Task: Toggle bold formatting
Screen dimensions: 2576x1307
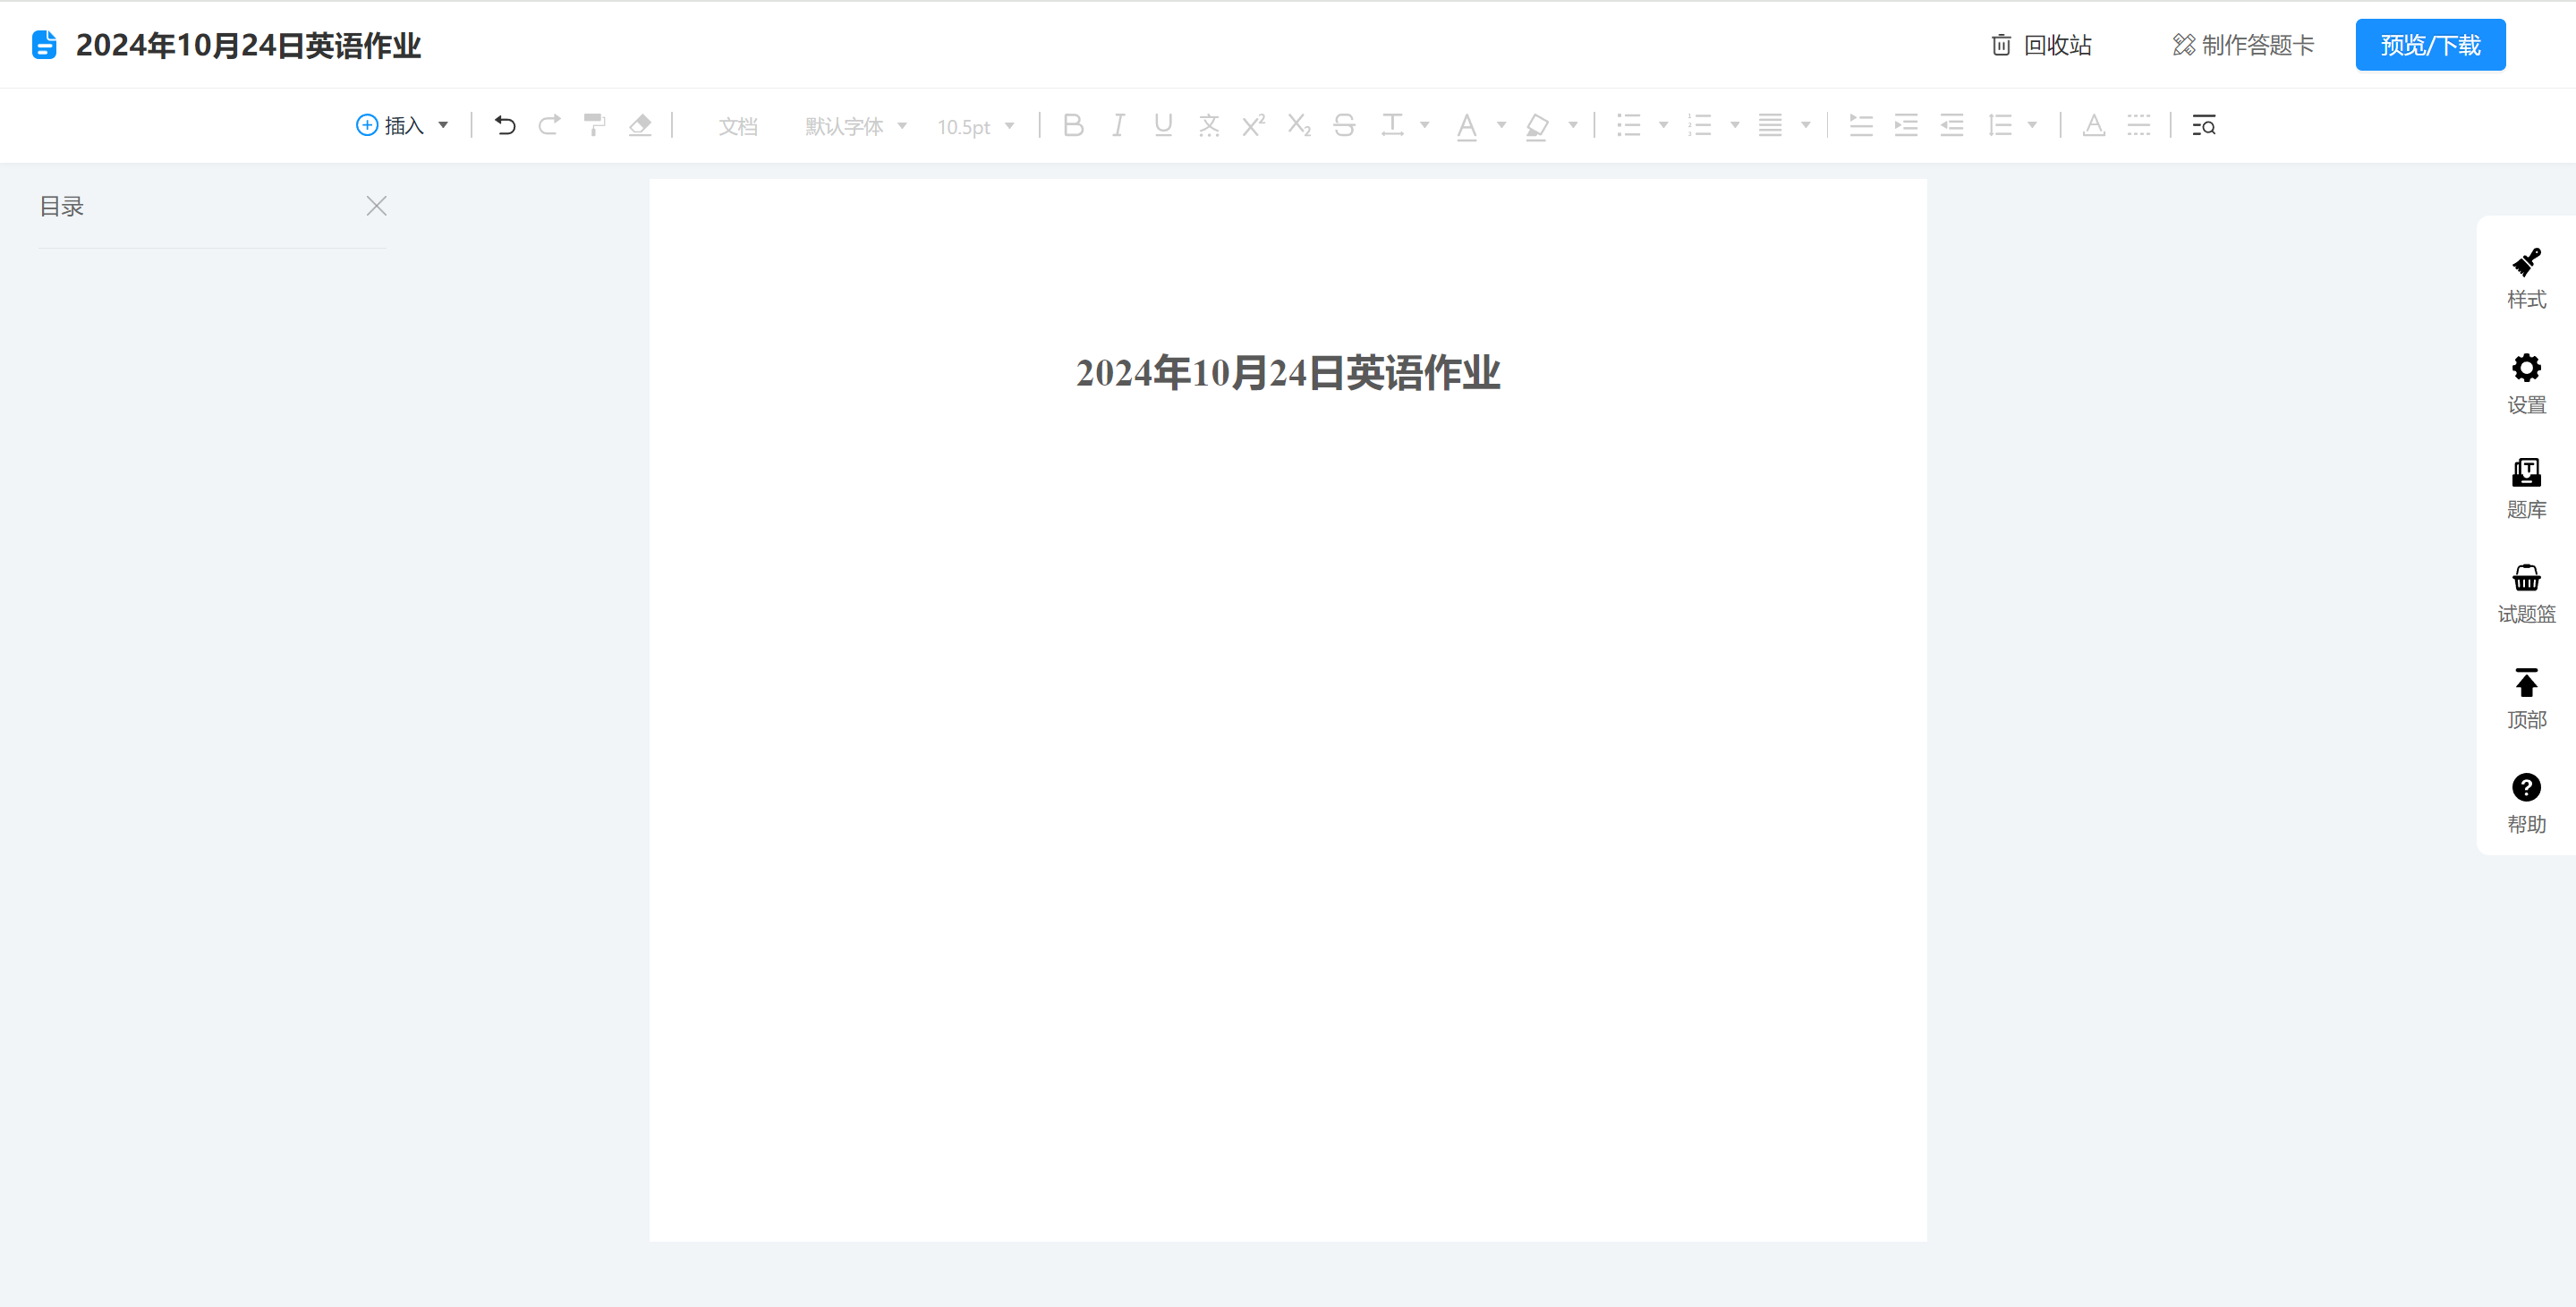Action: coord(1073,125)
